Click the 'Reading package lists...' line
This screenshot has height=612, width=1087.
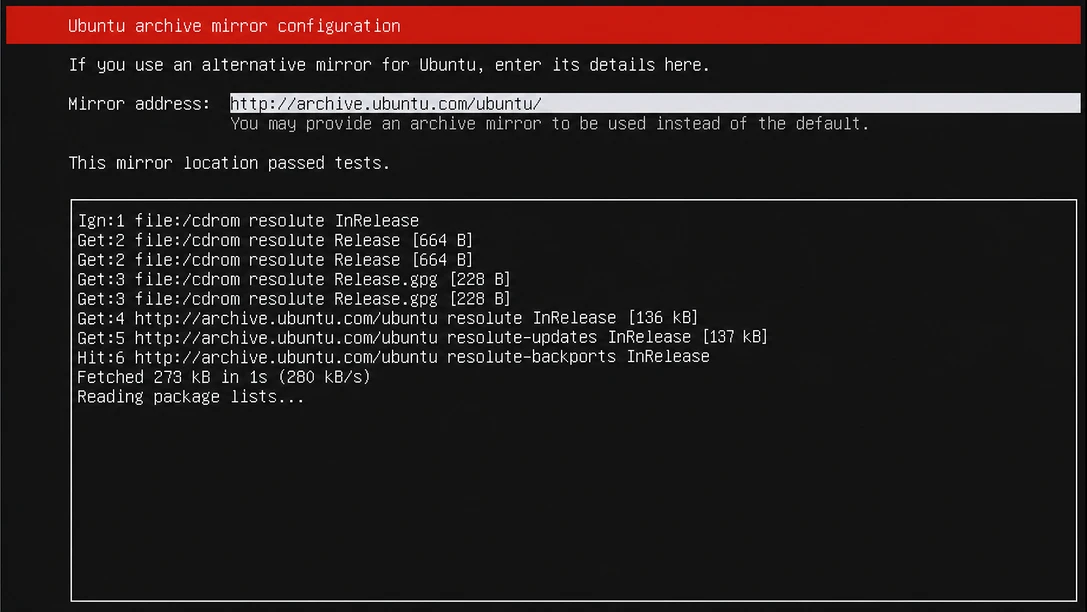[x=191, y=396]
